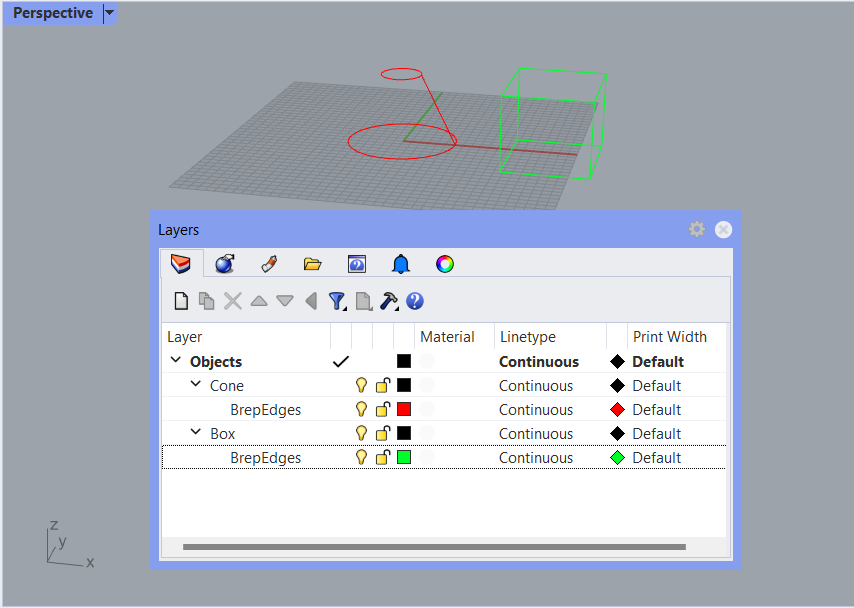Click the Linetype column header
Image resolution: width=854 pixels, height=608 pixels.
(528, 337)
